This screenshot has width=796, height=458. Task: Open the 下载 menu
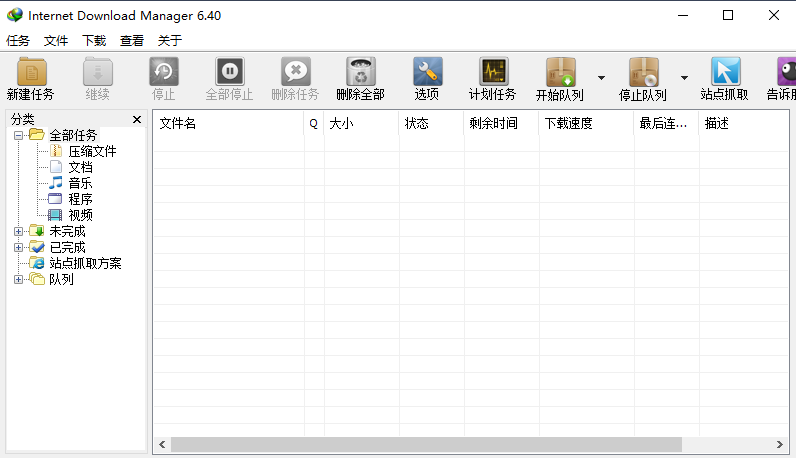[x=94, y=41]
